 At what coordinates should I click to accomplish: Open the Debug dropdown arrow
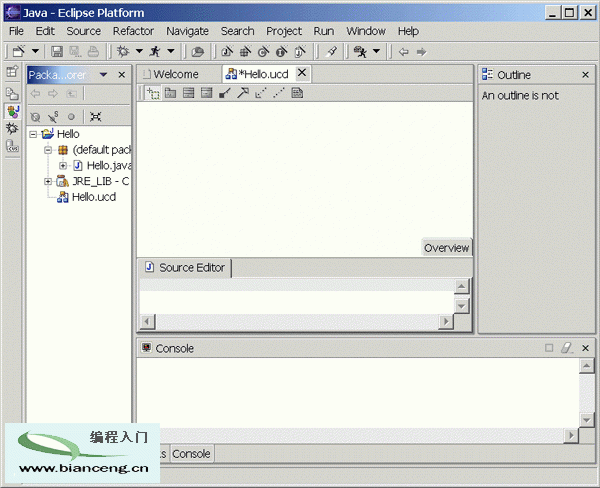click(x=139, y=51)
